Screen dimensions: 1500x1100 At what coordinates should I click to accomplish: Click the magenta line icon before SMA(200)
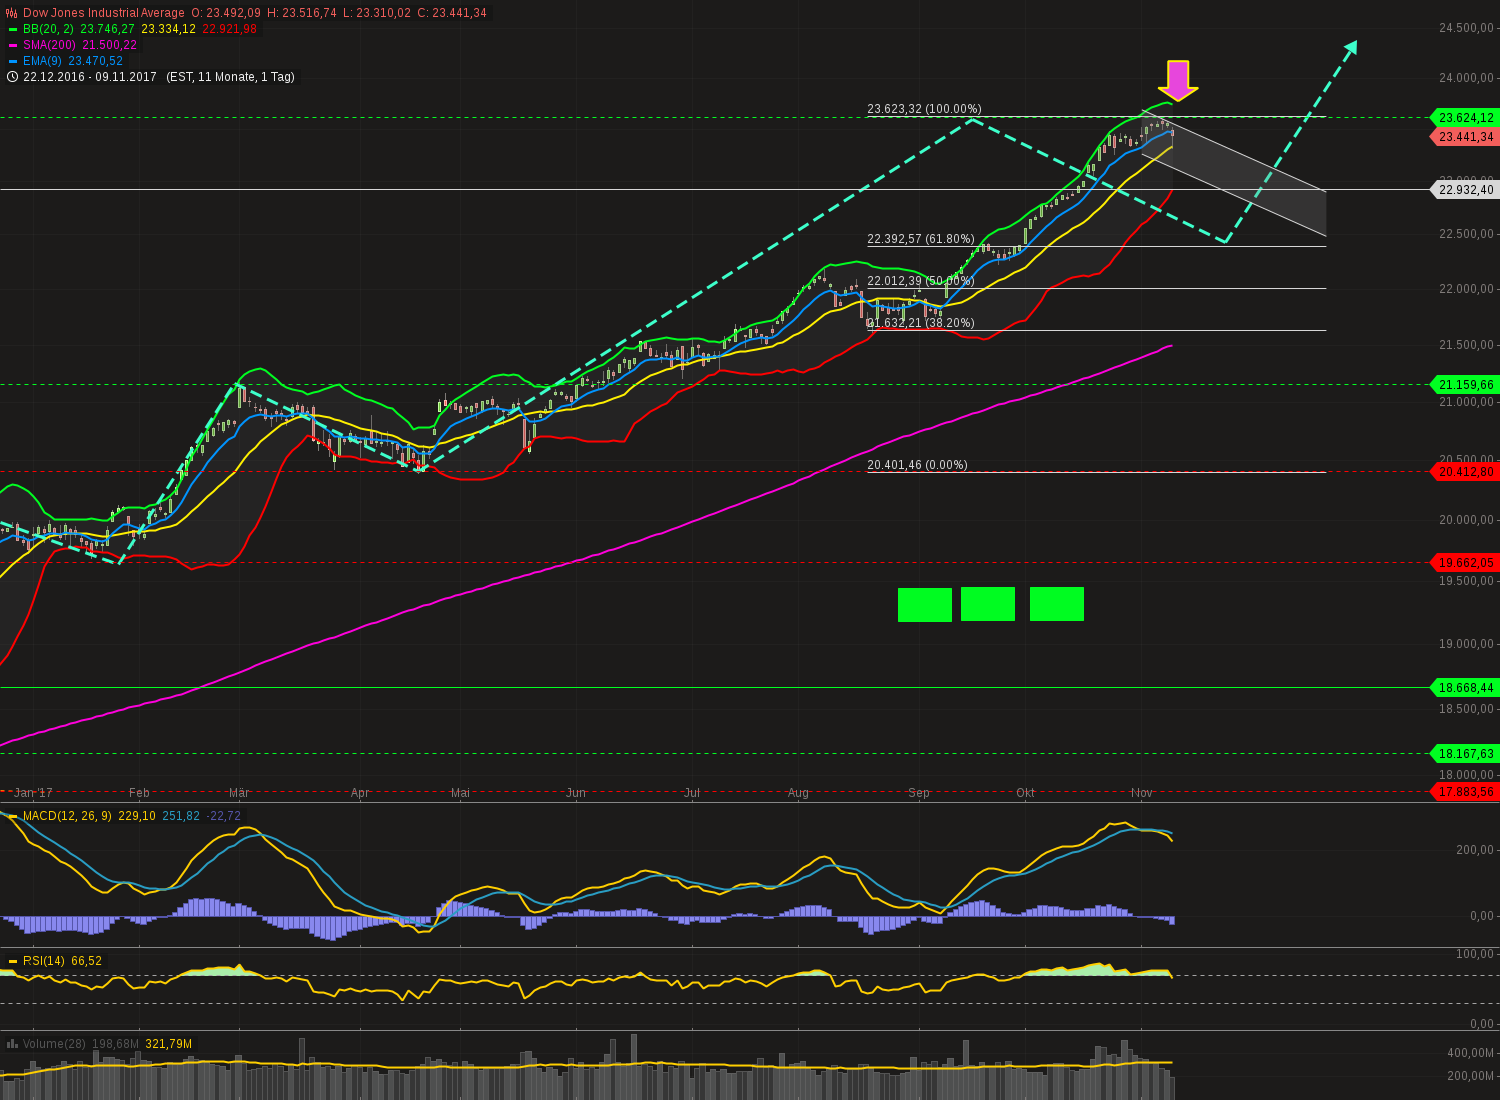click(x=12, y=45)
